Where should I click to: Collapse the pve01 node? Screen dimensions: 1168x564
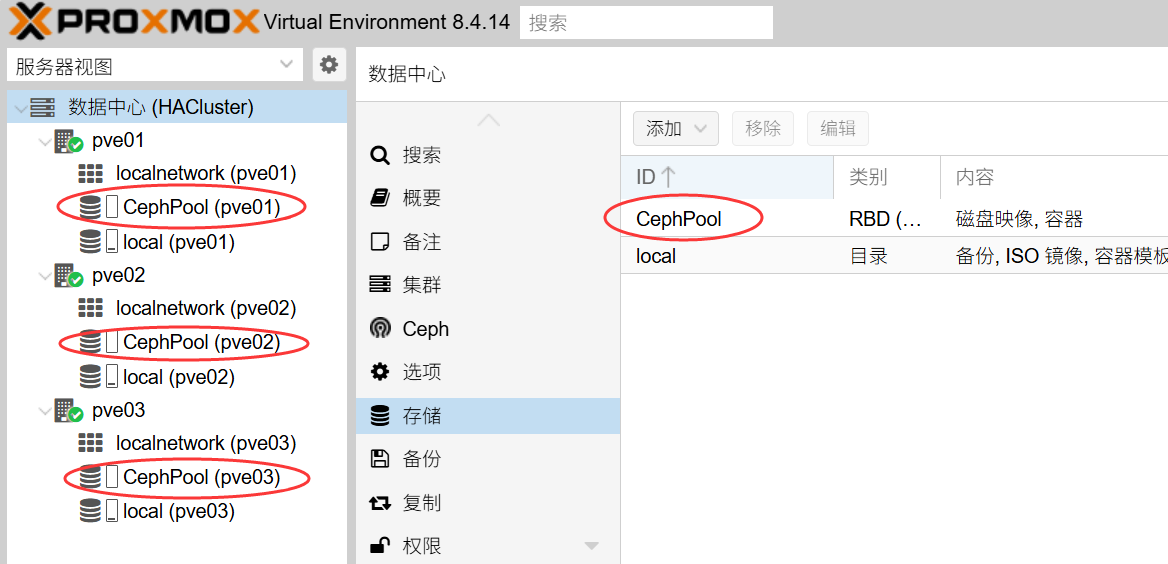[x=46, y=142]
